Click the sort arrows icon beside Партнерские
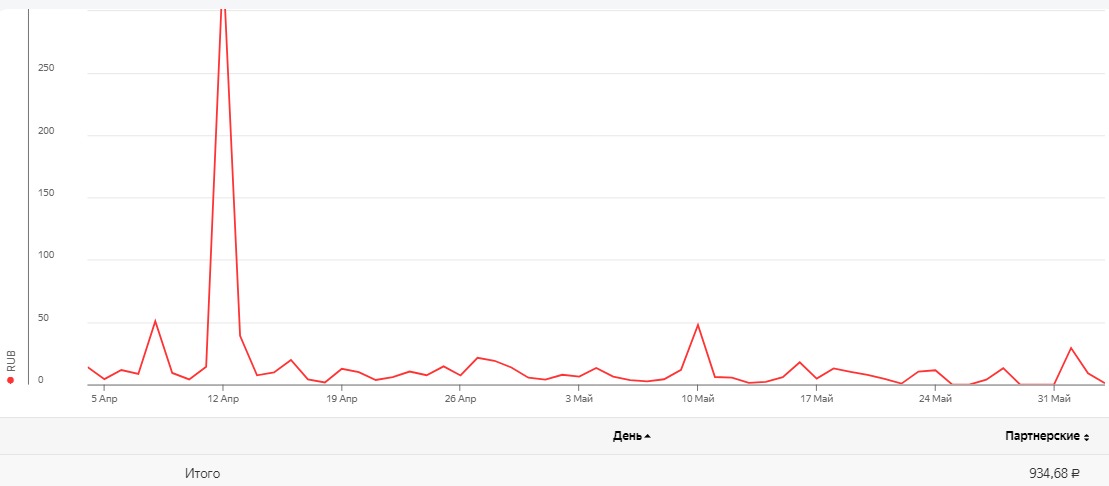This screenshot has height=486, width=1109. tap(1087, 437)
